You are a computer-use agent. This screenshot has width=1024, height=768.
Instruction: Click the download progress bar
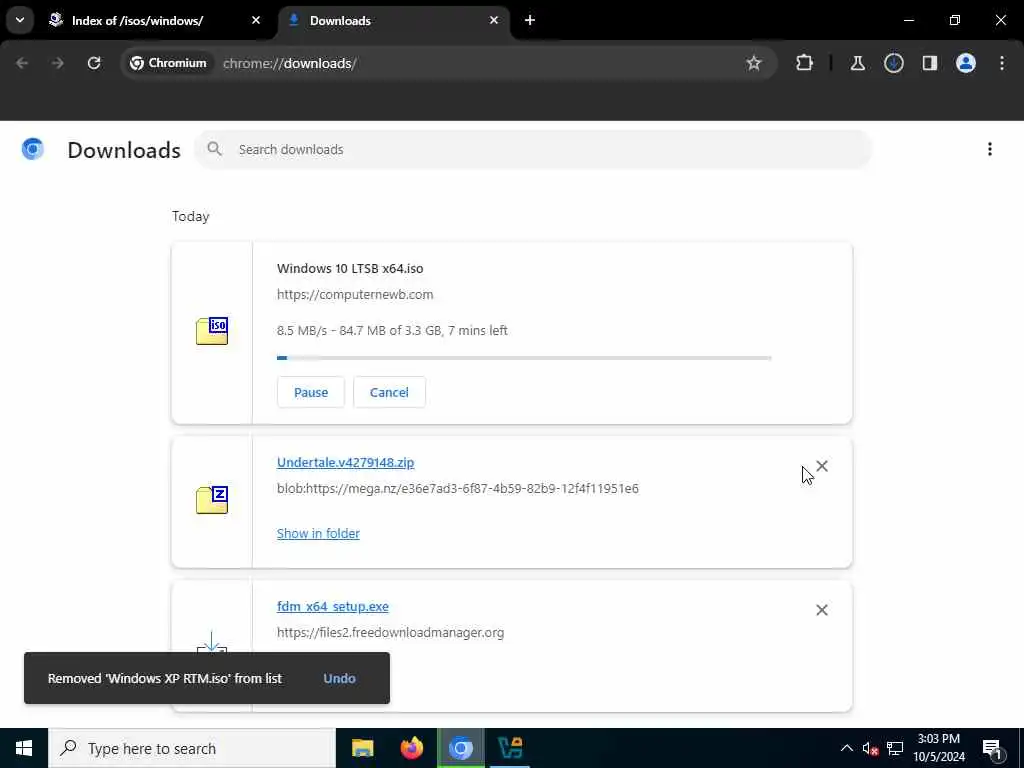click(524, 358)
